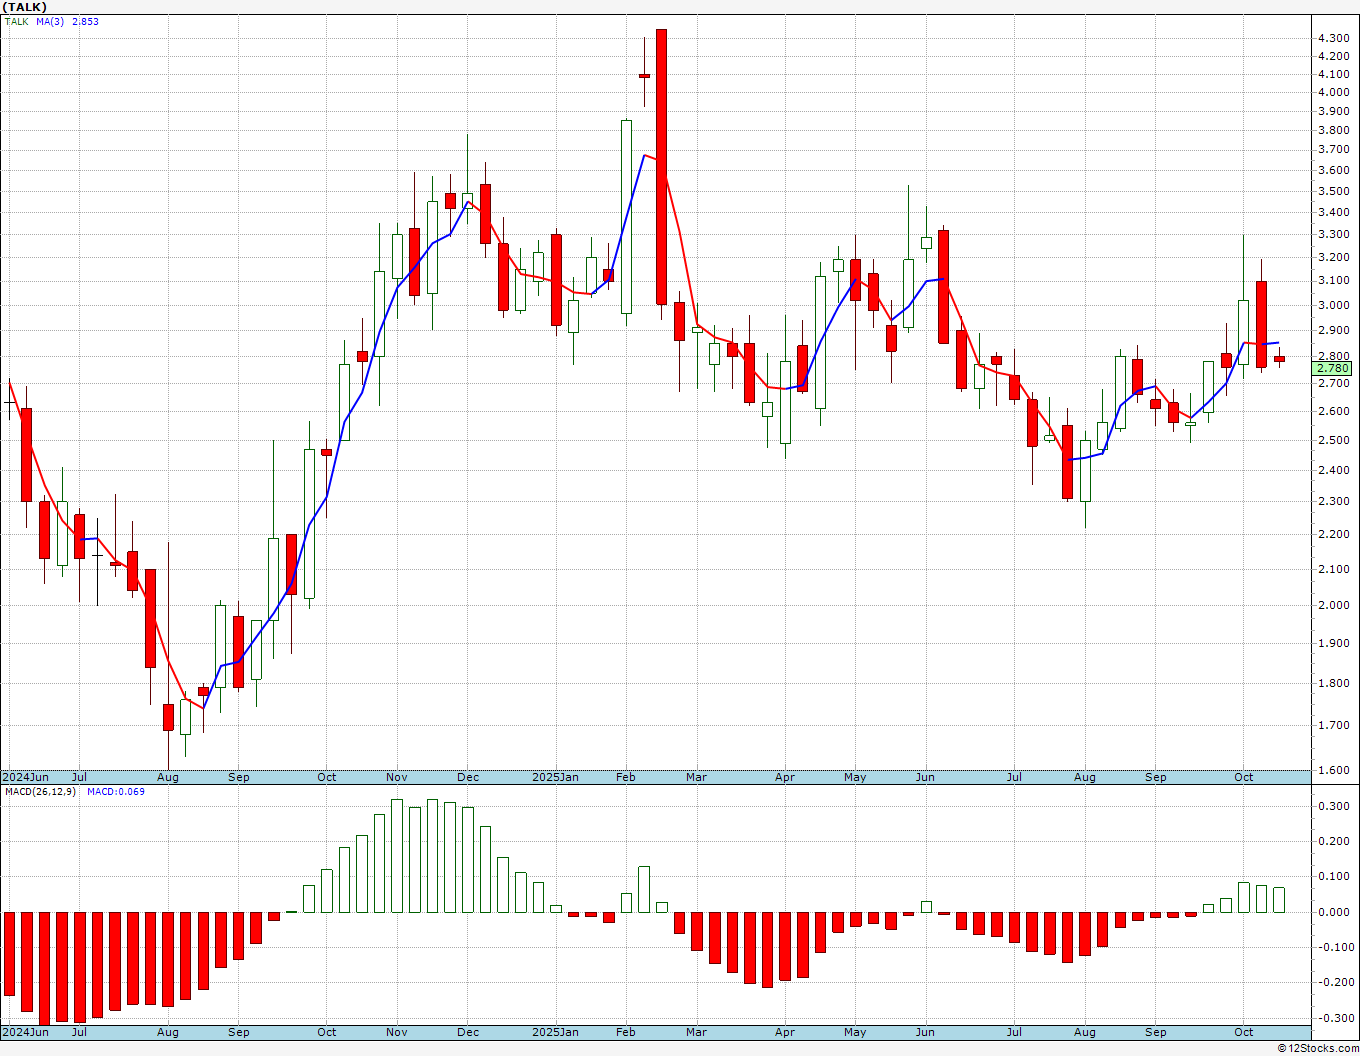Click the MACD(26,12,9) indicator label

pos(39,791)
